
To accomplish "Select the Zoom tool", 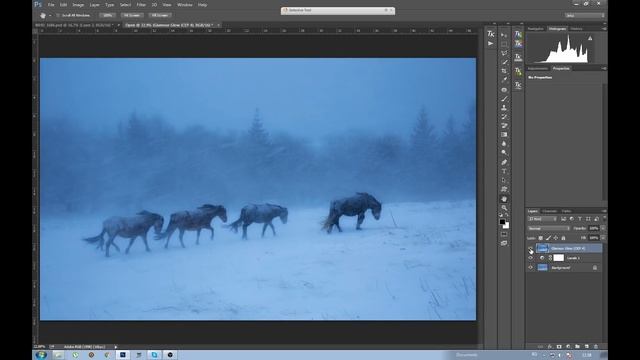I will tap(504, 208).
